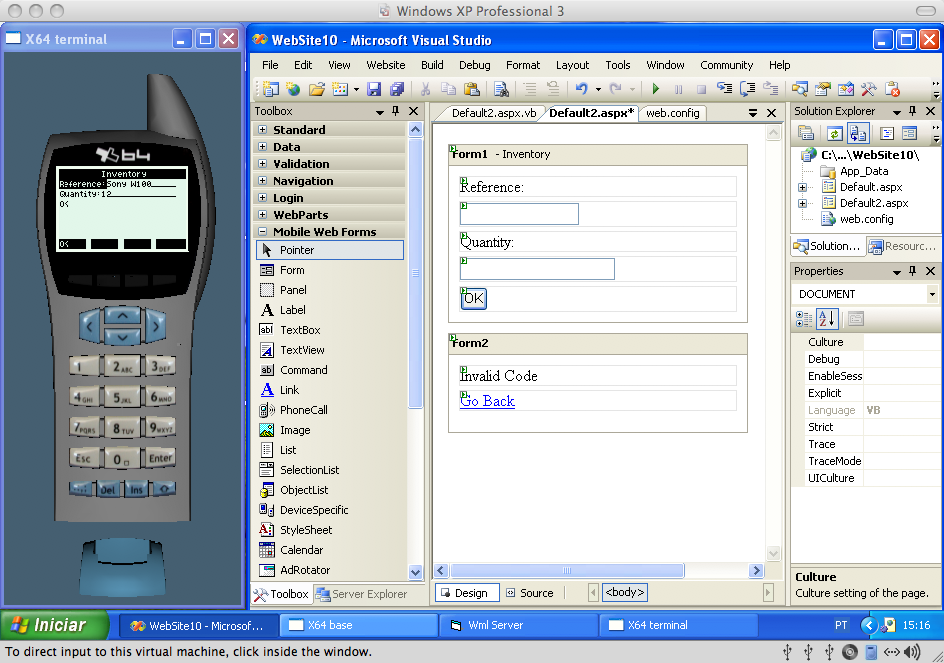Image resolution: width=944 pixels, height=663 pixels.
Task: Click the Open File folder icon
Action: 317,89
